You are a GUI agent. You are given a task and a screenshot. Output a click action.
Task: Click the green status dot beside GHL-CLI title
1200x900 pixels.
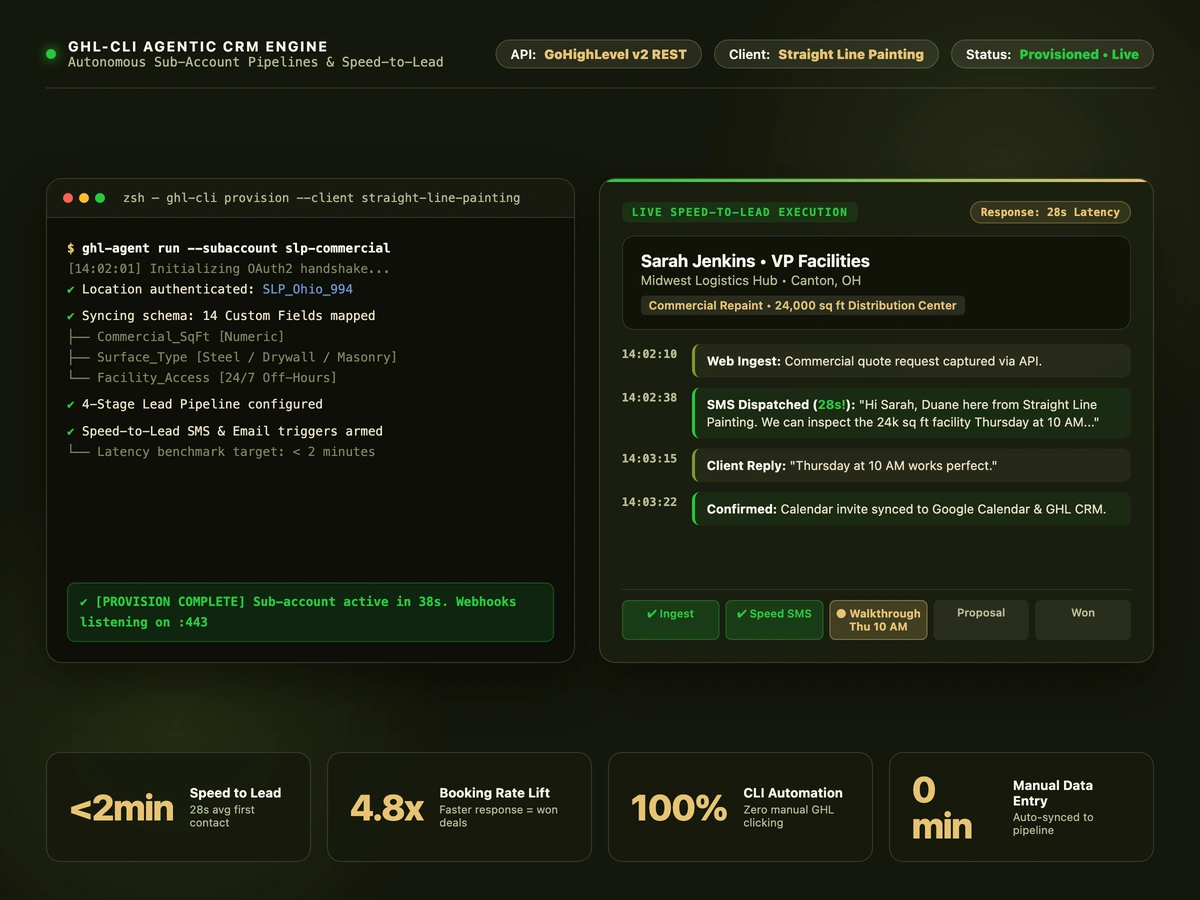coord(51,54)
